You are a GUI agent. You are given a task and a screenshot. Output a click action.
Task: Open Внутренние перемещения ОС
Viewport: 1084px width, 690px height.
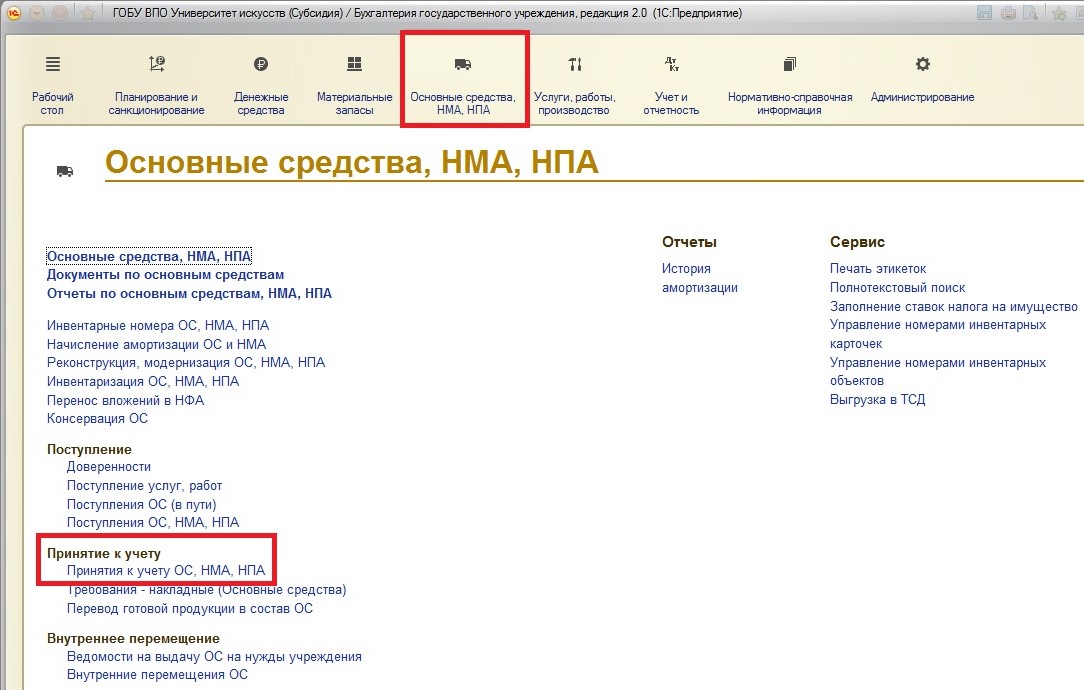pyautogui.click(x=156, y=675)
